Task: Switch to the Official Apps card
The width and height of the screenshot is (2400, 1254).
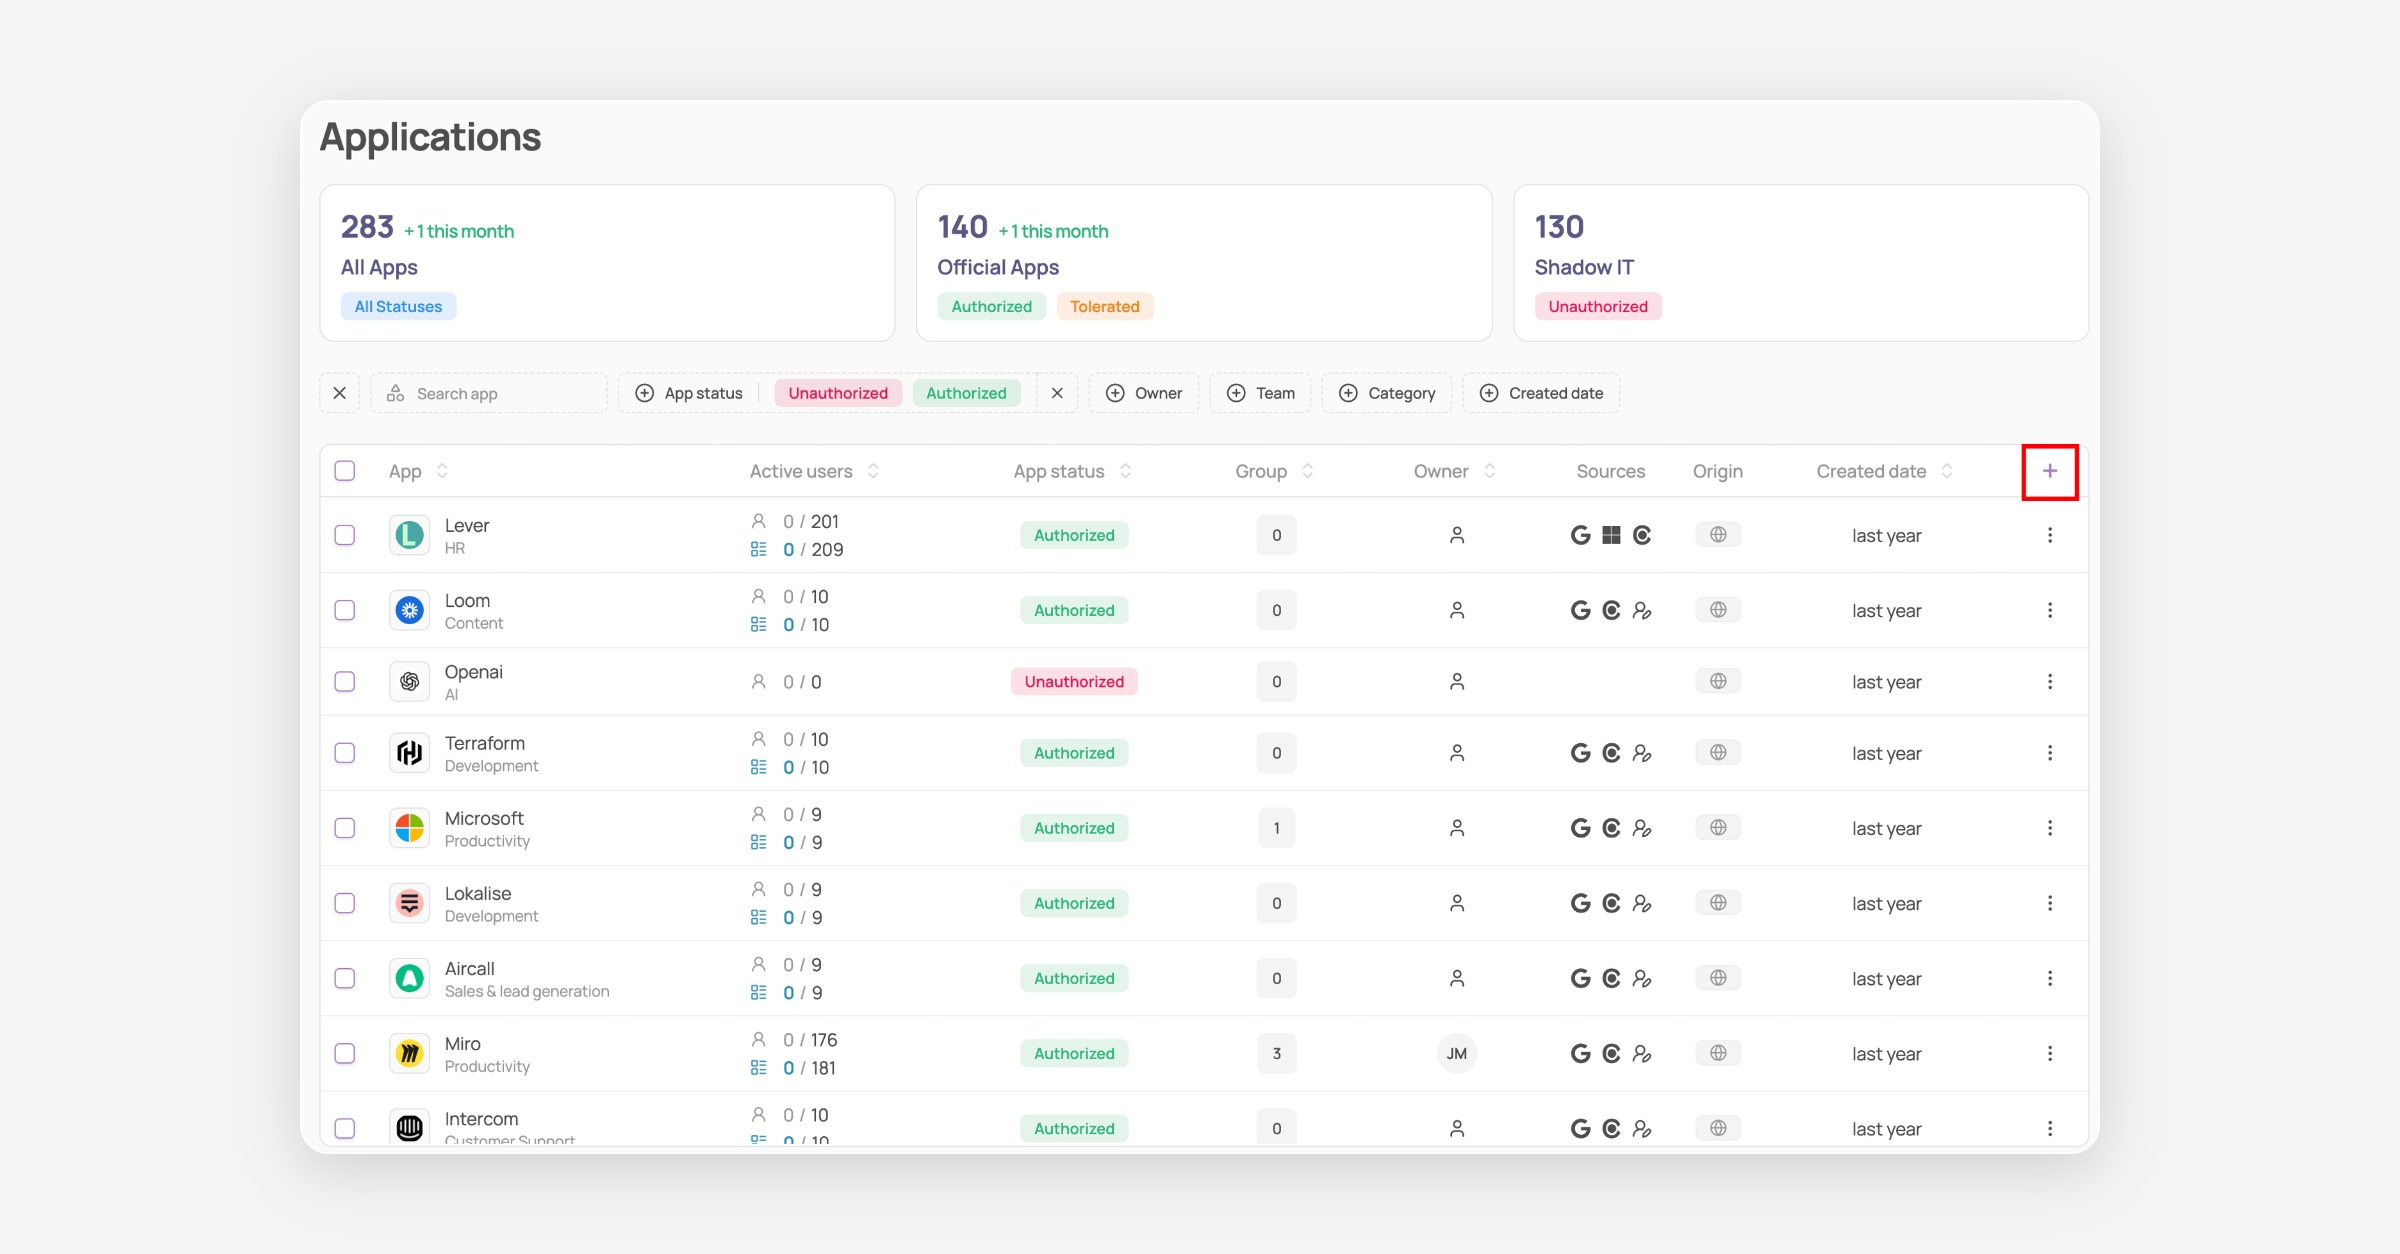Action: pyautogui.click(x=1203, y=263)
